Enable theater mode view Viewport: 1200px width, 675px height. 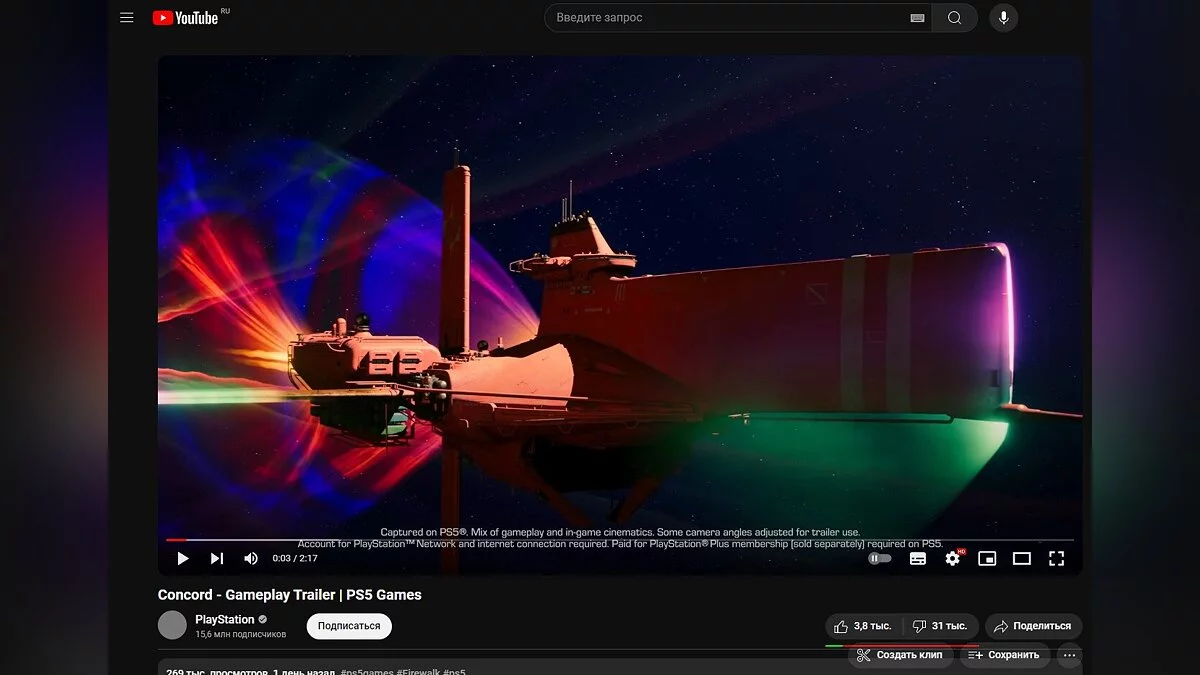point(1022,558)
